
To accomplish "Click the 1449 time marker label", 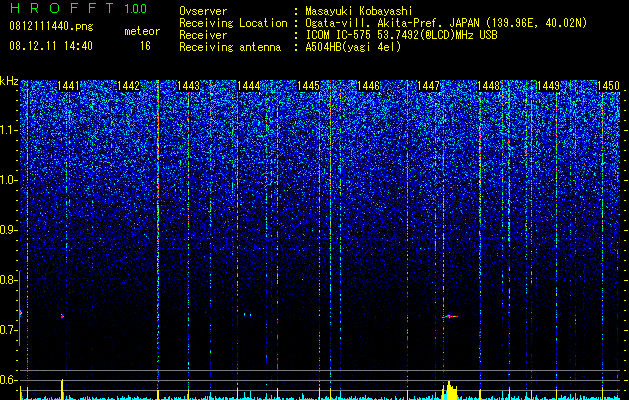I will [x=548, y=86].
